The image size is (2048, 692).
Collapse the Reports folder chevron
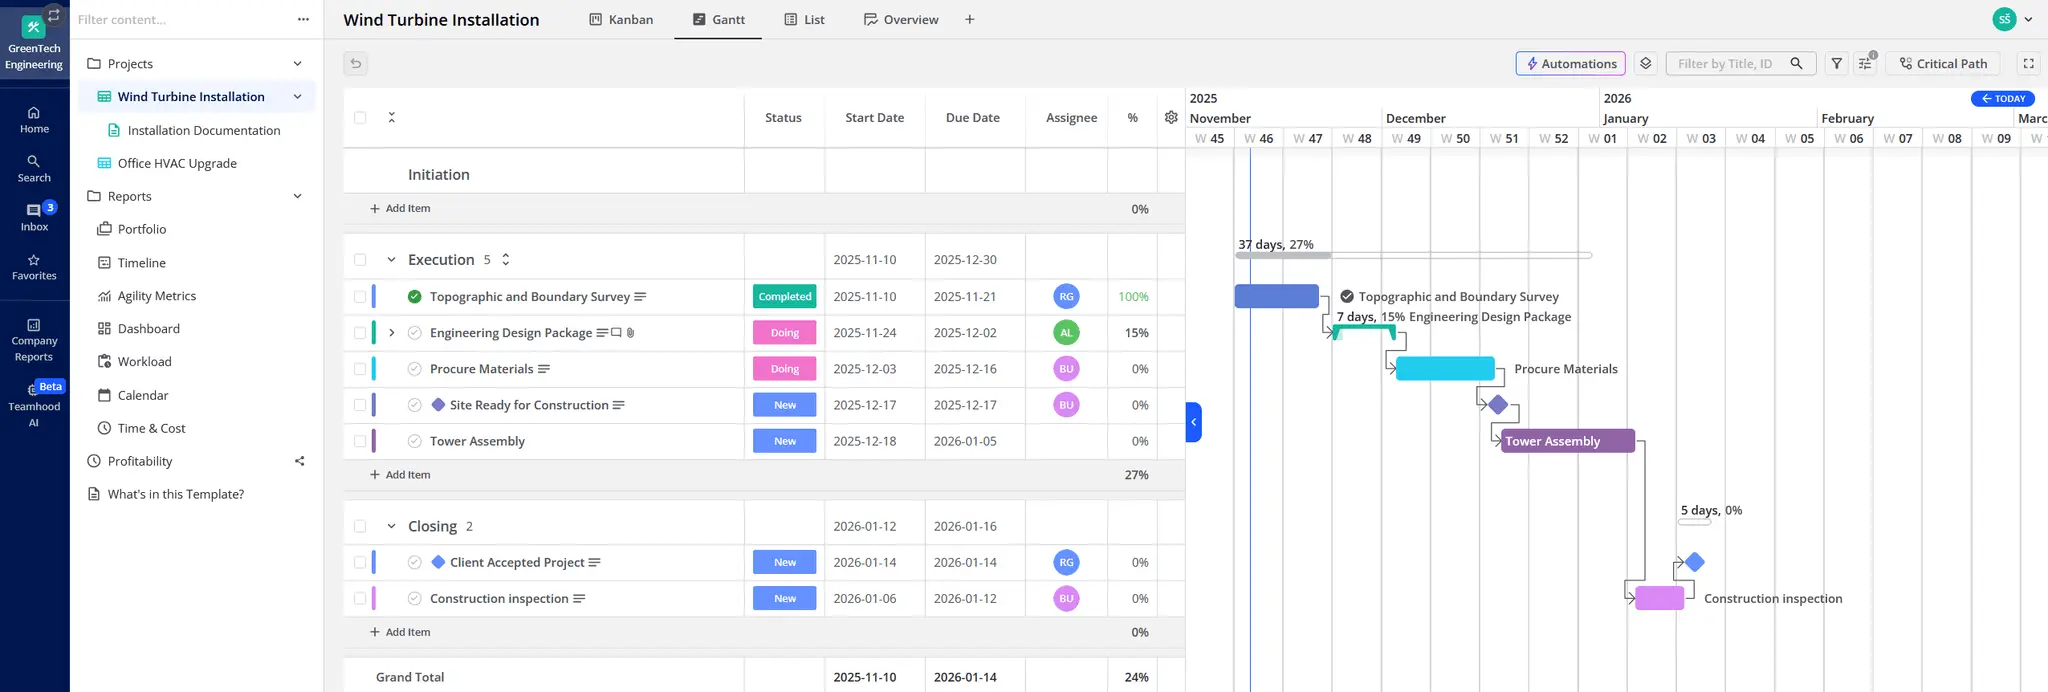pos(297,196)
